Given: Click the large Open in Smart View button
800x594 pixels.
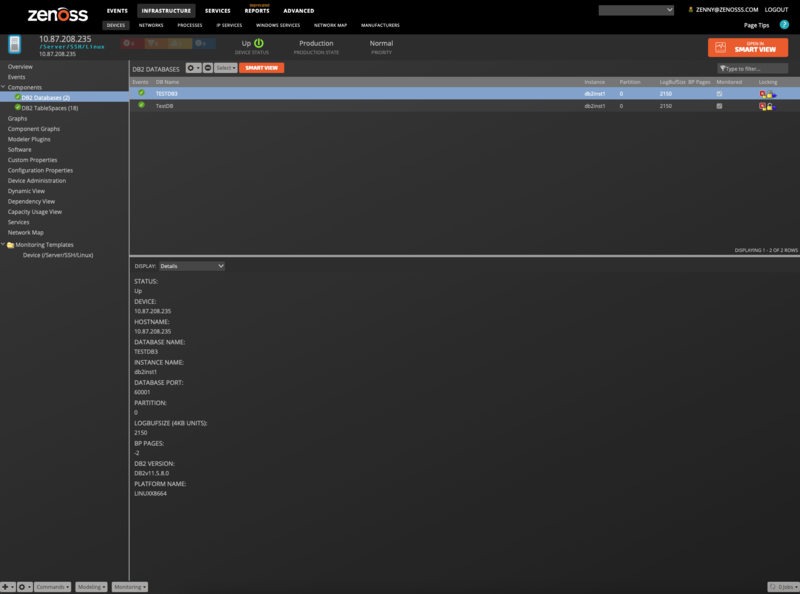Looking at the screenshot, I should (748, 47).
